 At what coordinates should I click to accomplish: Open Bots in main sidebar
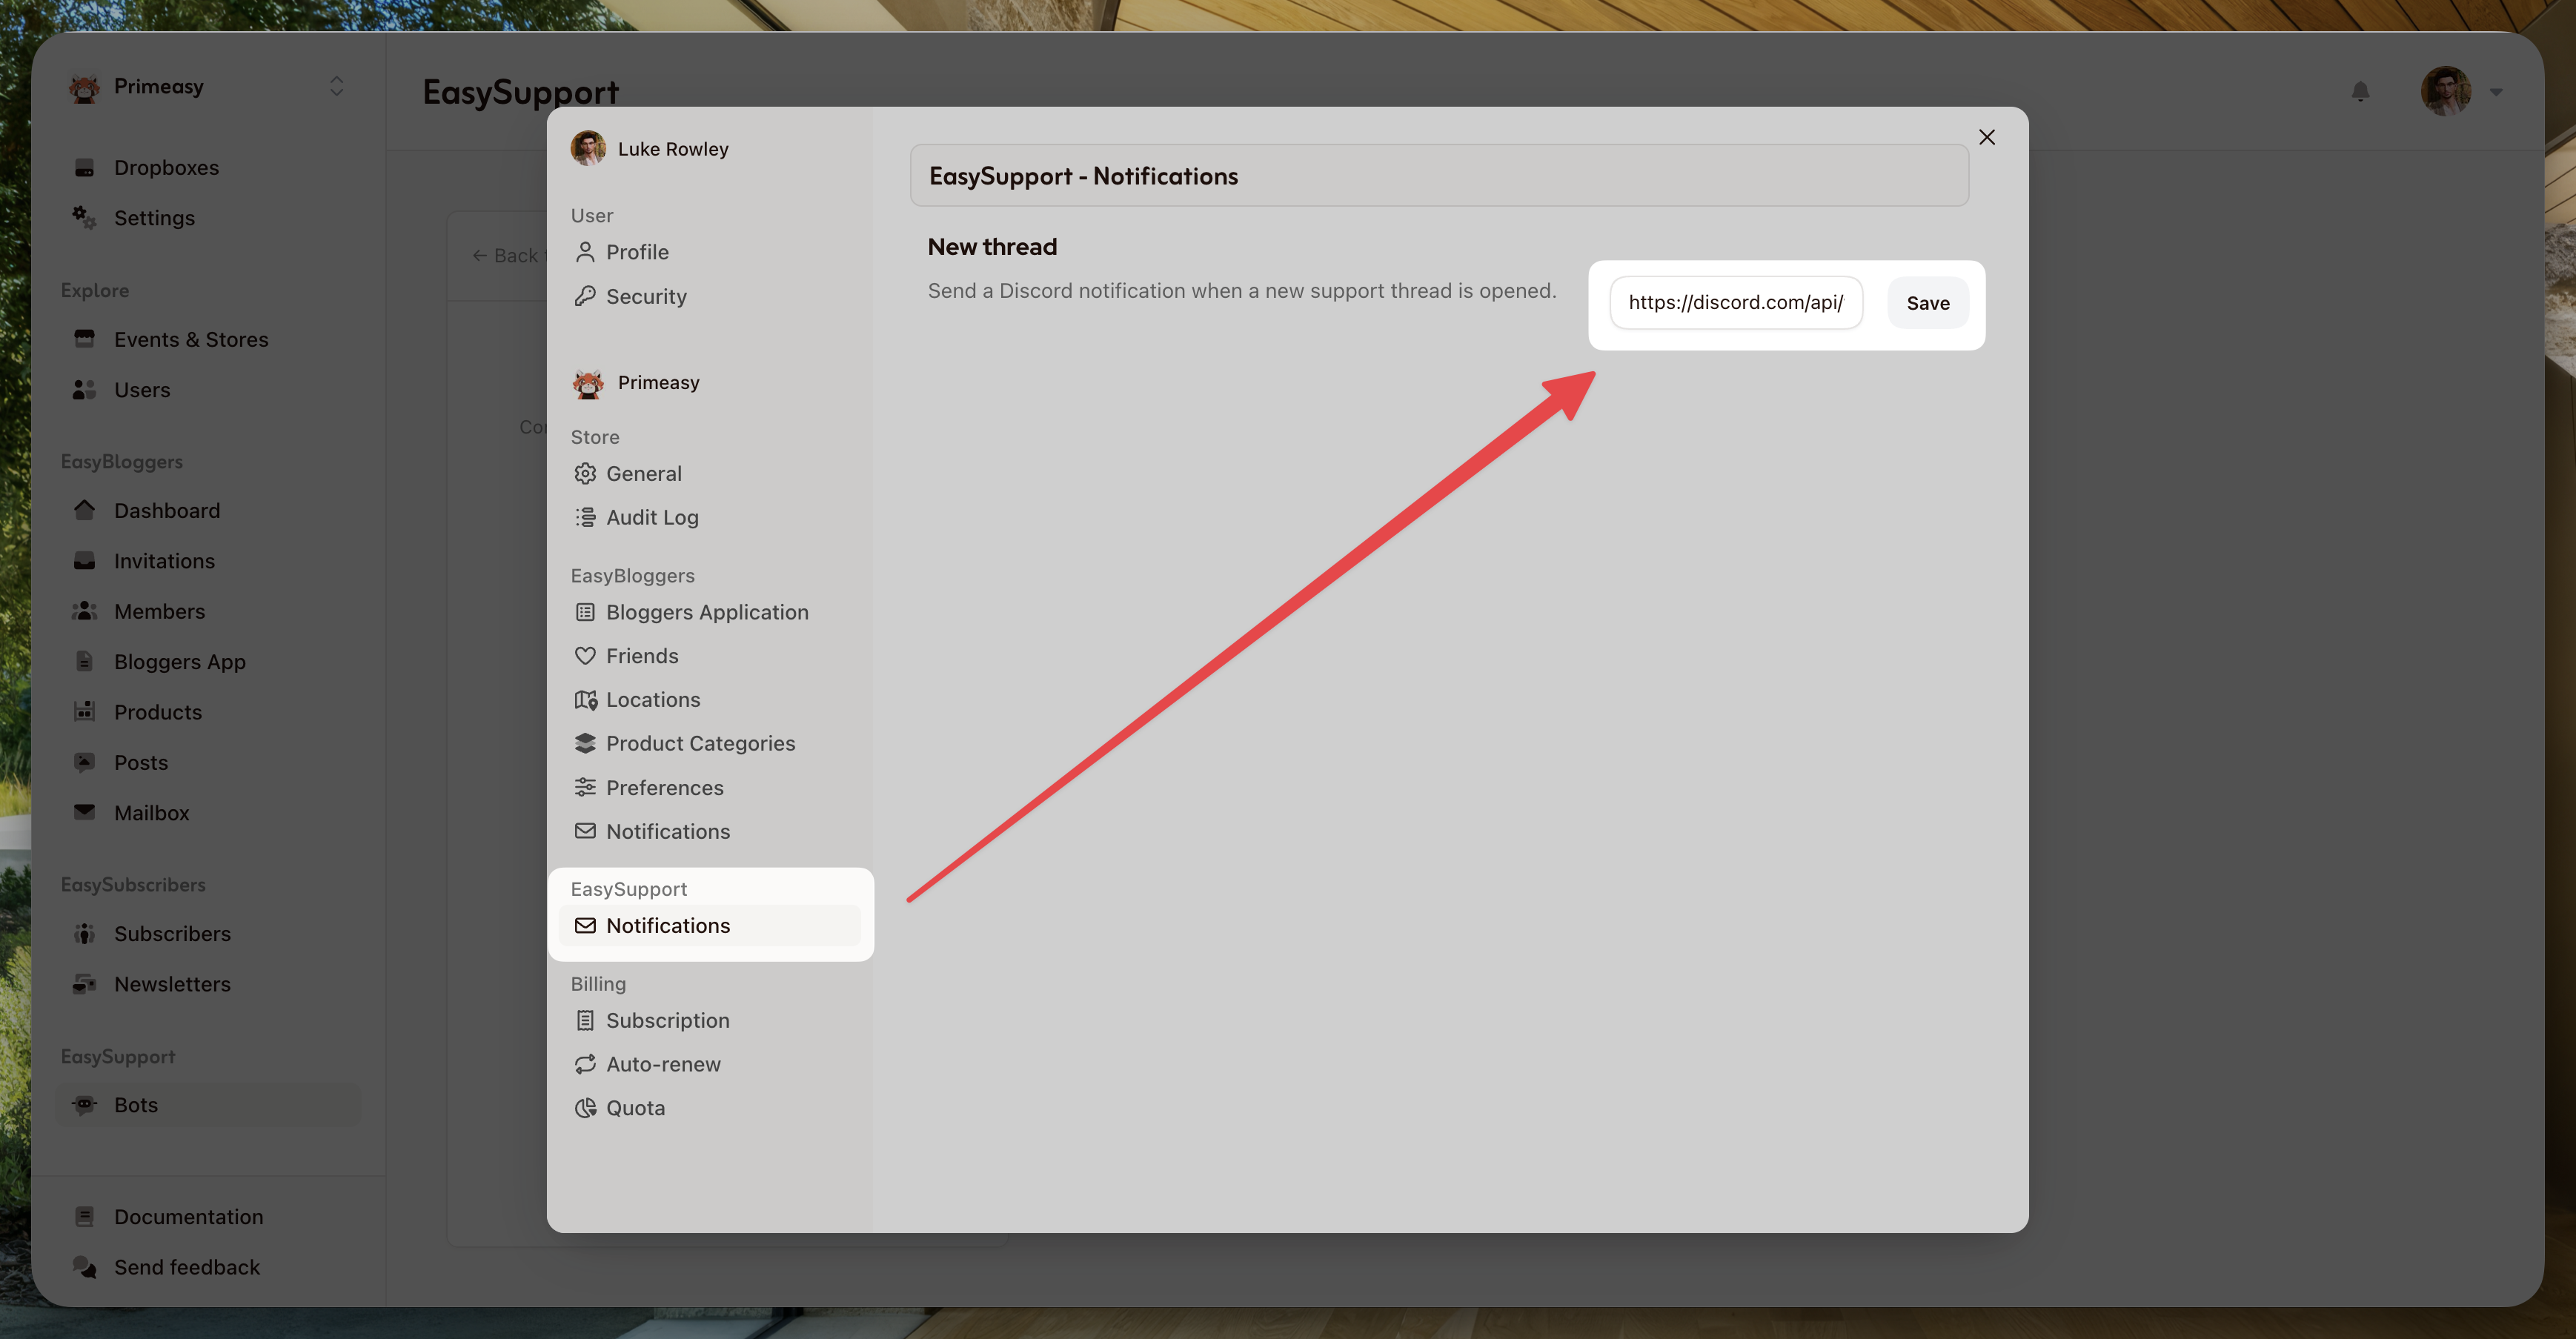coord(136,1105)
